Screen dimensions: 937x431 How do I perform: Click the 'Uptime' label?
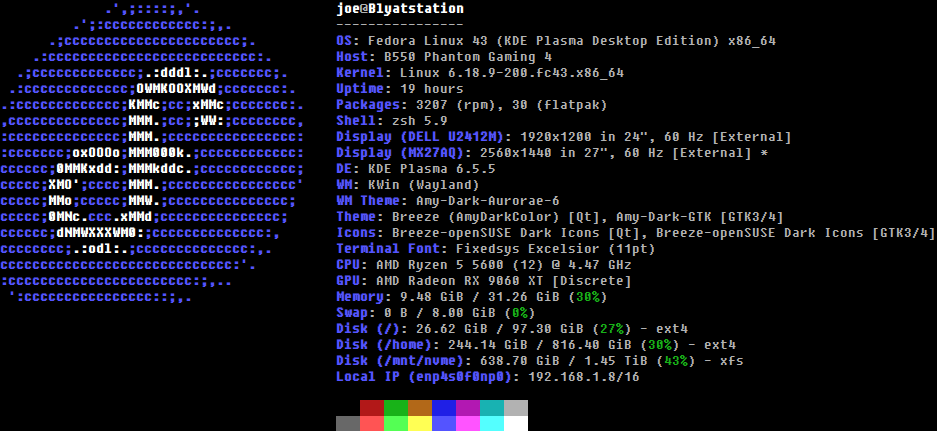pos(360,89)
